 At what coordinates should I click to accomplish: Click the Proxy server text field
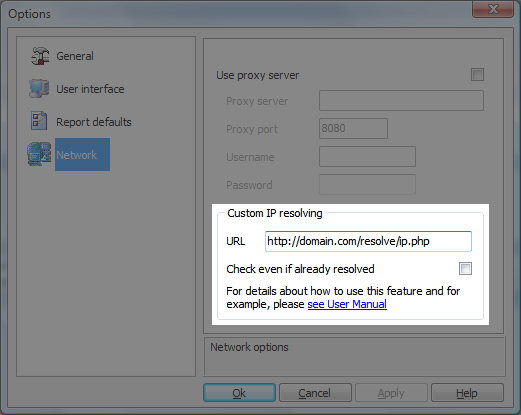(x=401, y=100)
